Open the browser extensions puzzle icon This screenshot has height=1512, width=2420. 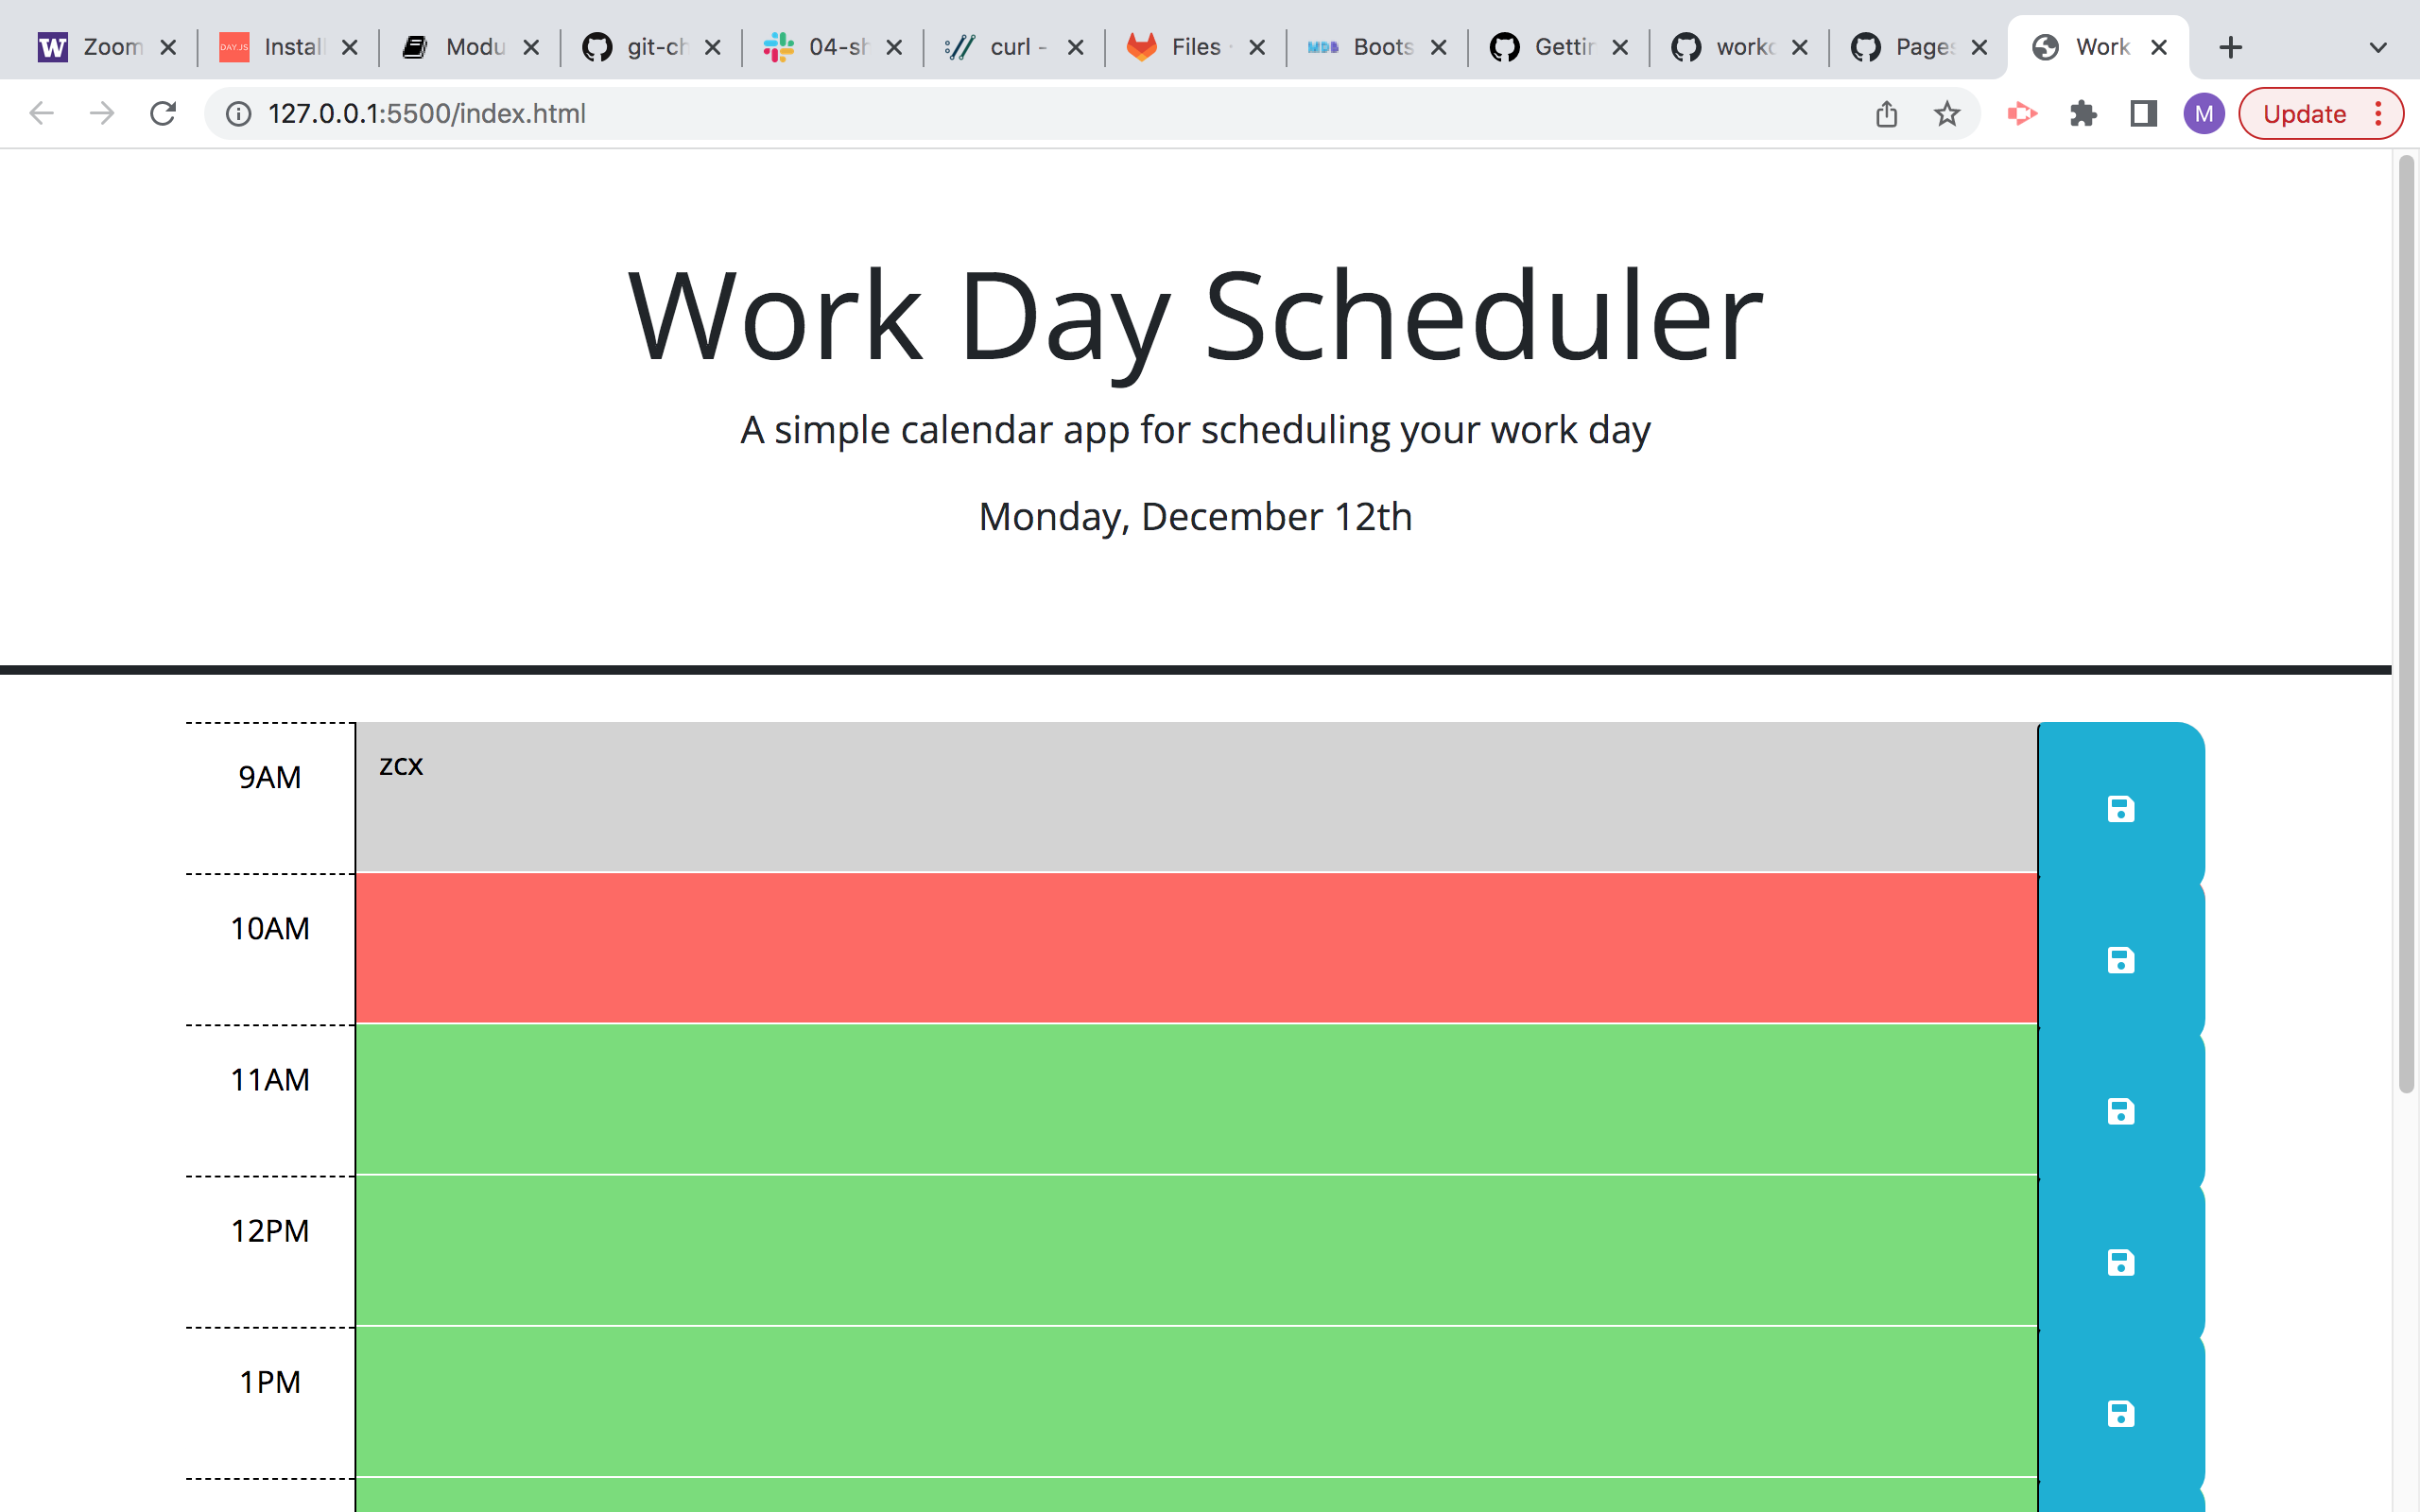click(2084, 113)
